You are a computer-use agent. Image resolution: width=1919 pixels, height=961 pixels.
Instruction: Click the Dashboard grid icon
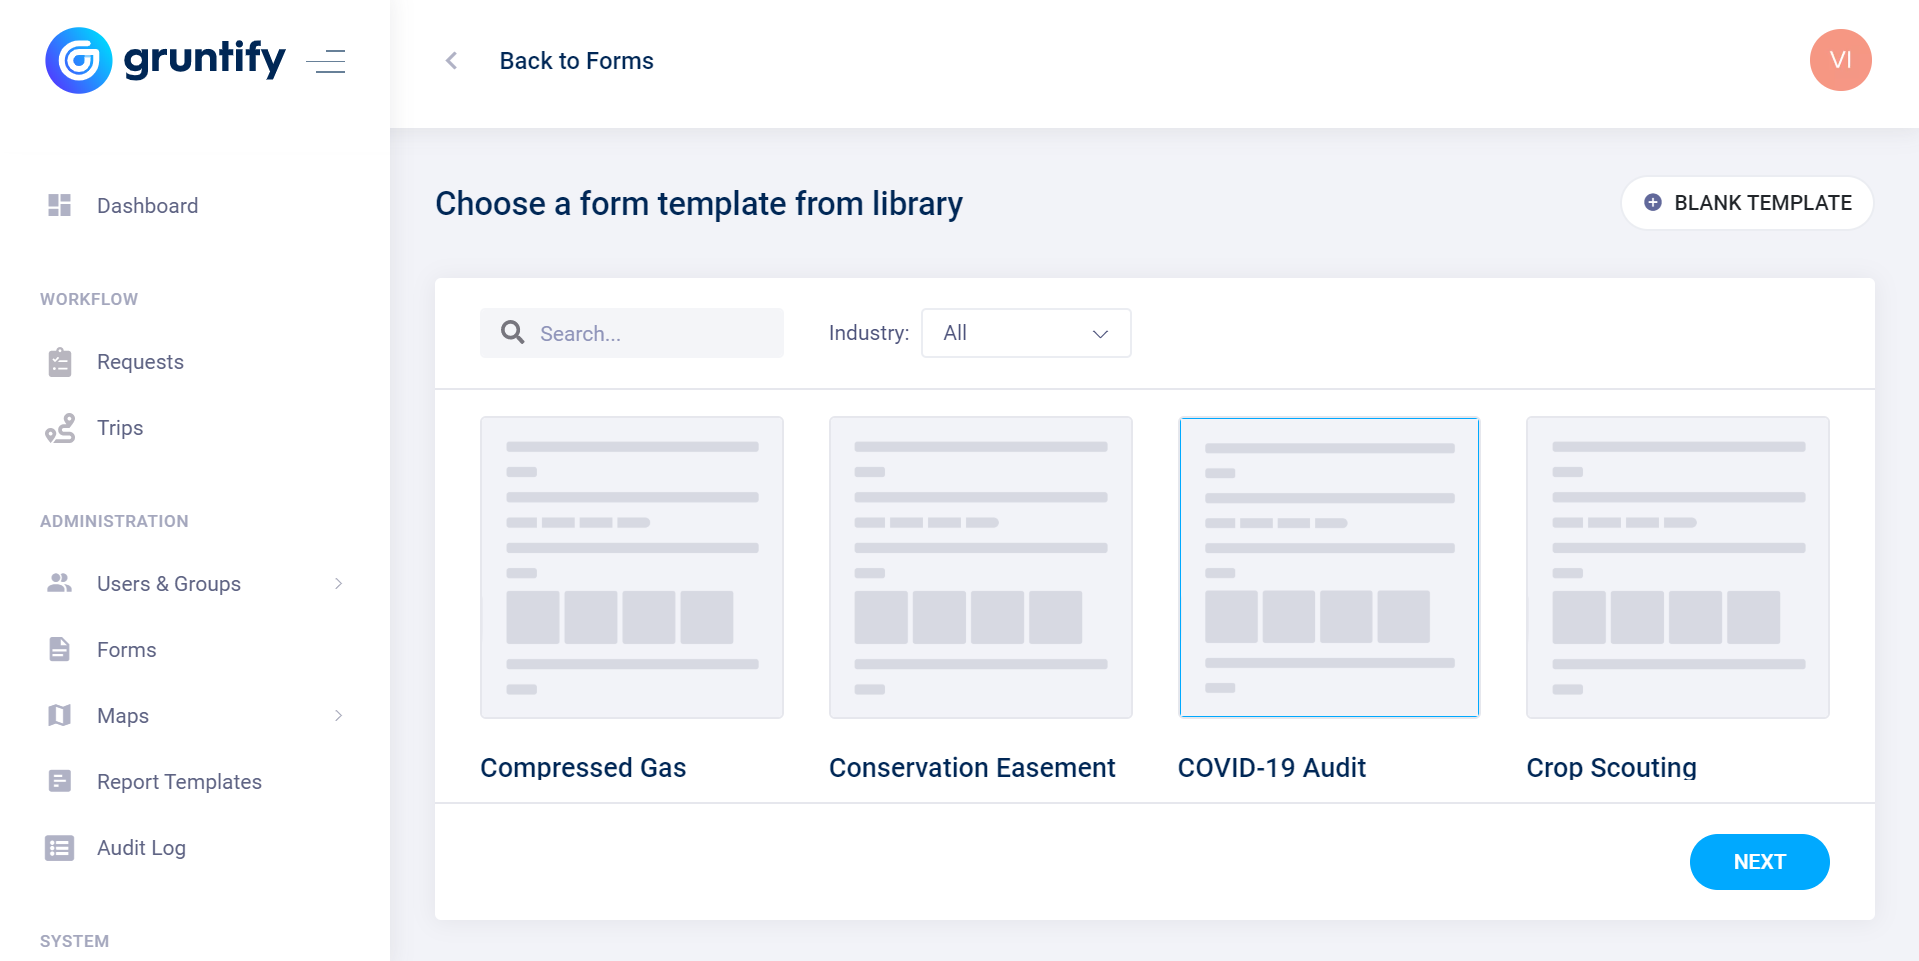click(60, 205)
